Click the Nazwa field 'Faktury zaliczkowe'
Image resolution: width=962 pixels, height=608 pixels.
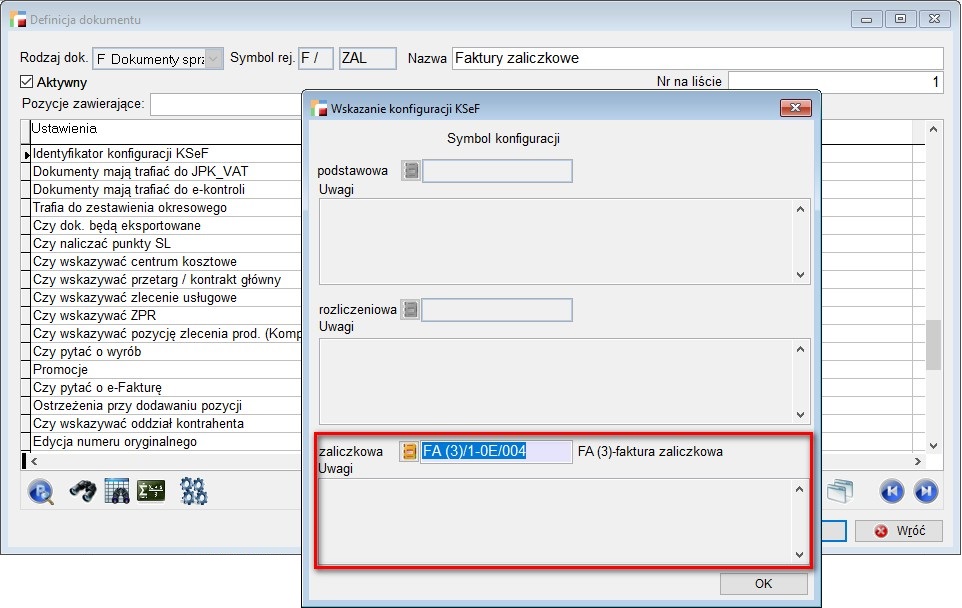696,59
